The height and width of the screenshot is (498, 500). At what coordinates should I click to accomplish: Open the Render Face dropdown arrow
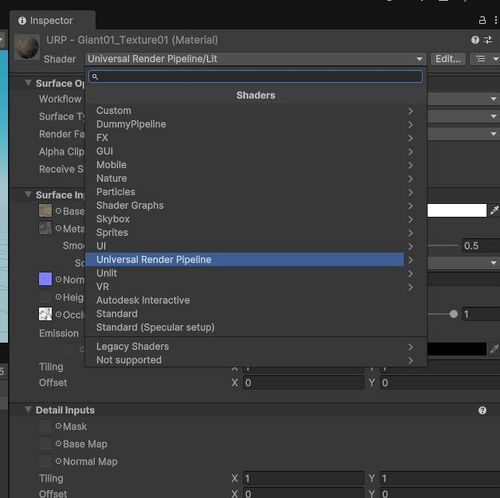pyautogui.click(x=493, y=134)
